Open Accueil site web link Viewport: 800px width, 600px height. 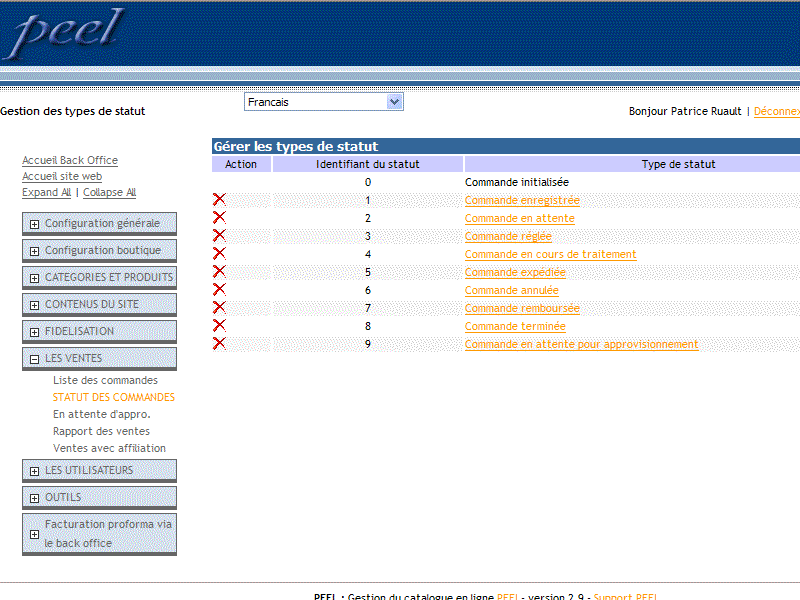tap(62, 176)
